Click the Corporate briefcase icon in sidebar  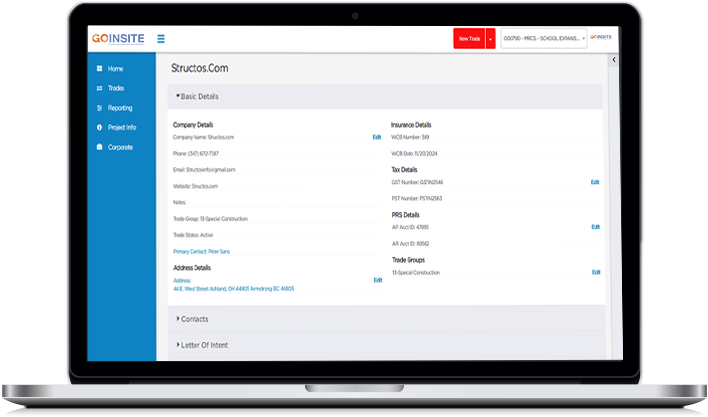pos(99,147)
